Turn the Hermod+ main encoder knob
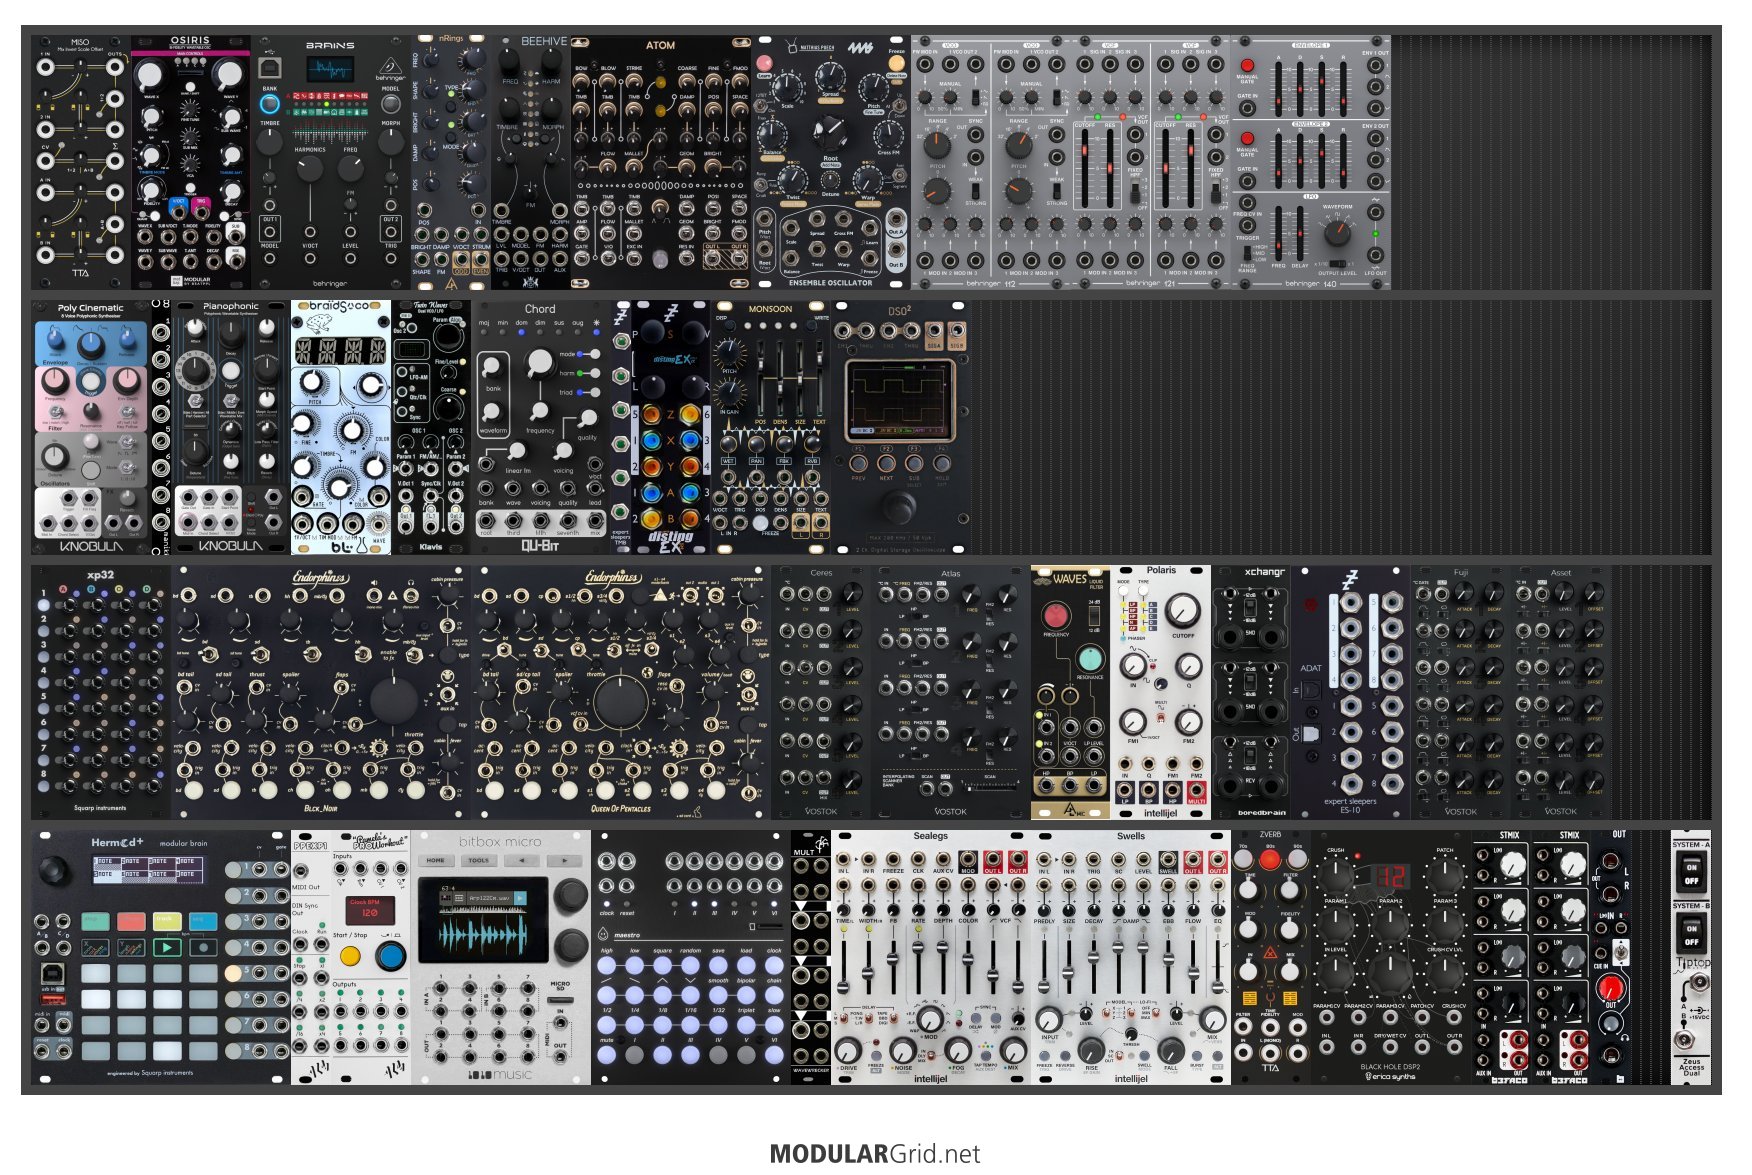This screenshot has width=1752, height=1175. tap(54, 869)
